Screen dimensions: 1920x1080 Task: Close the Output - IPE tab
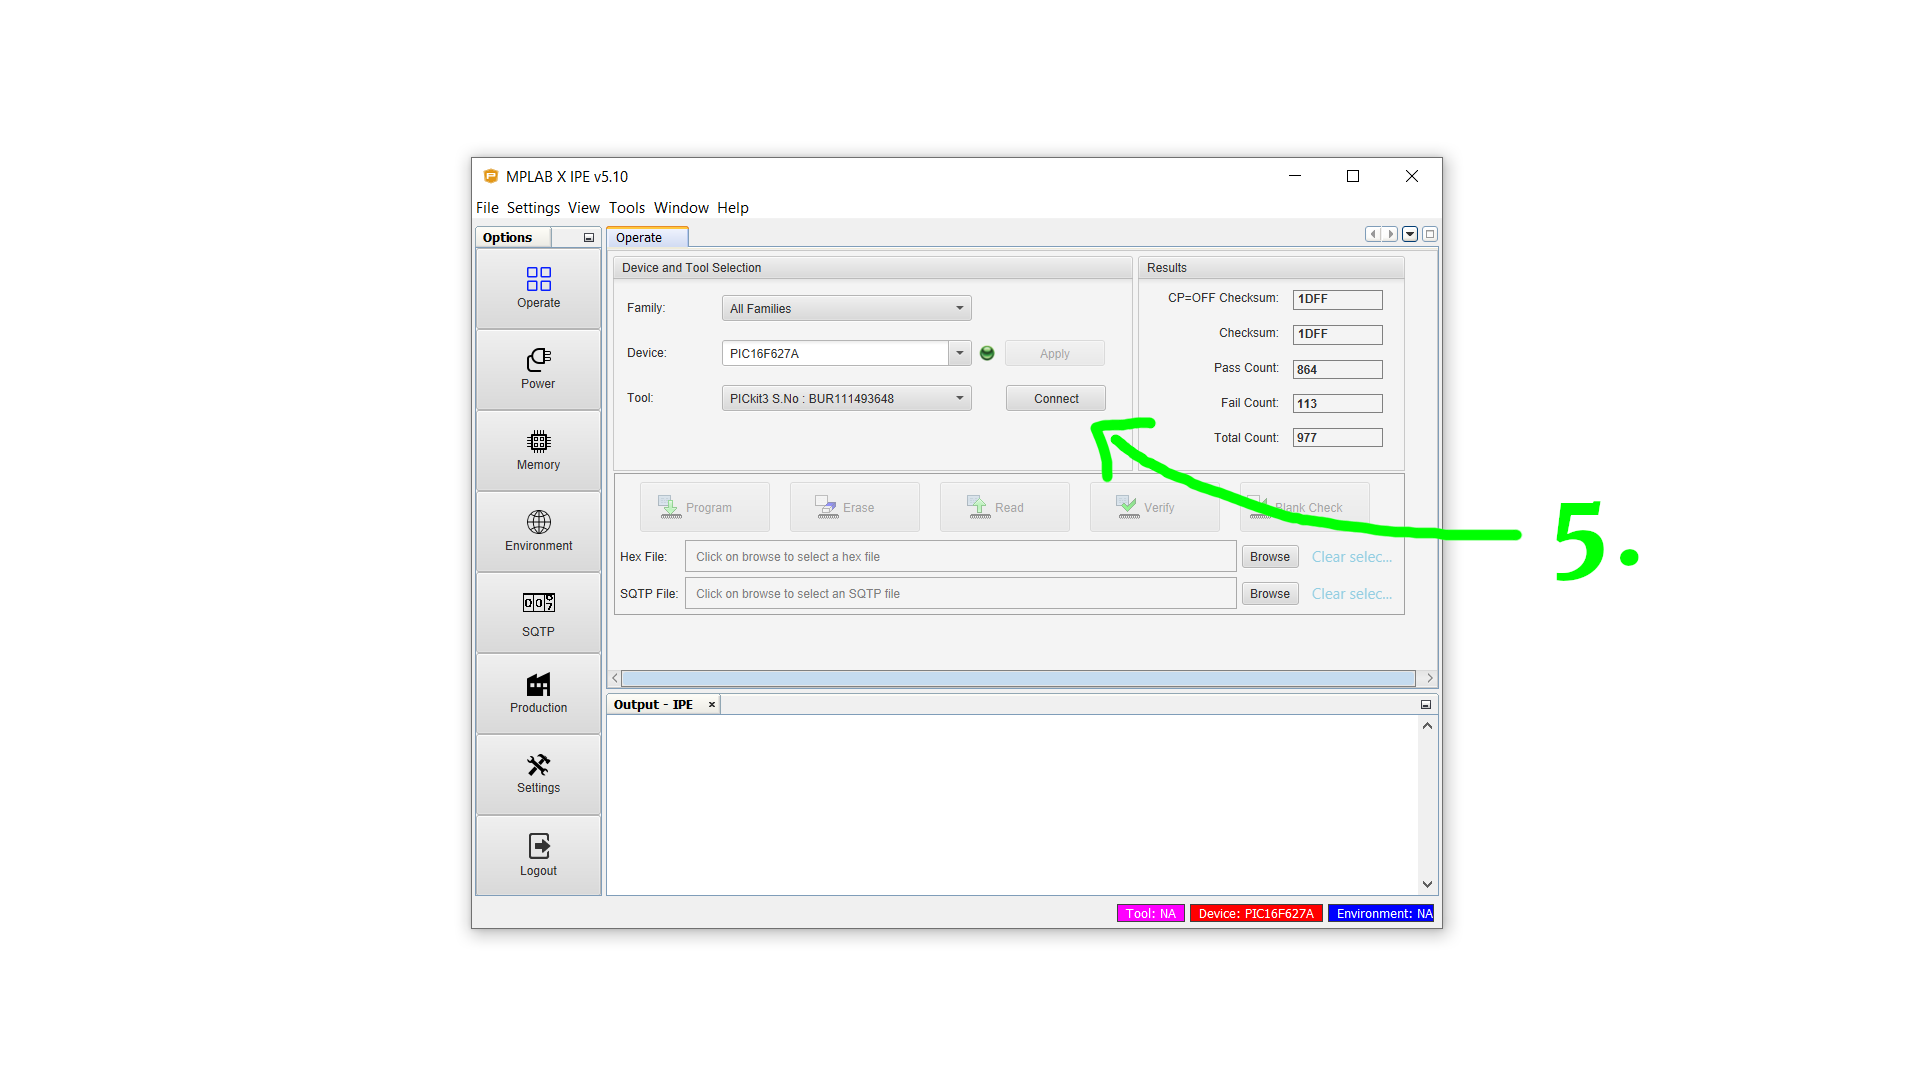712,705
